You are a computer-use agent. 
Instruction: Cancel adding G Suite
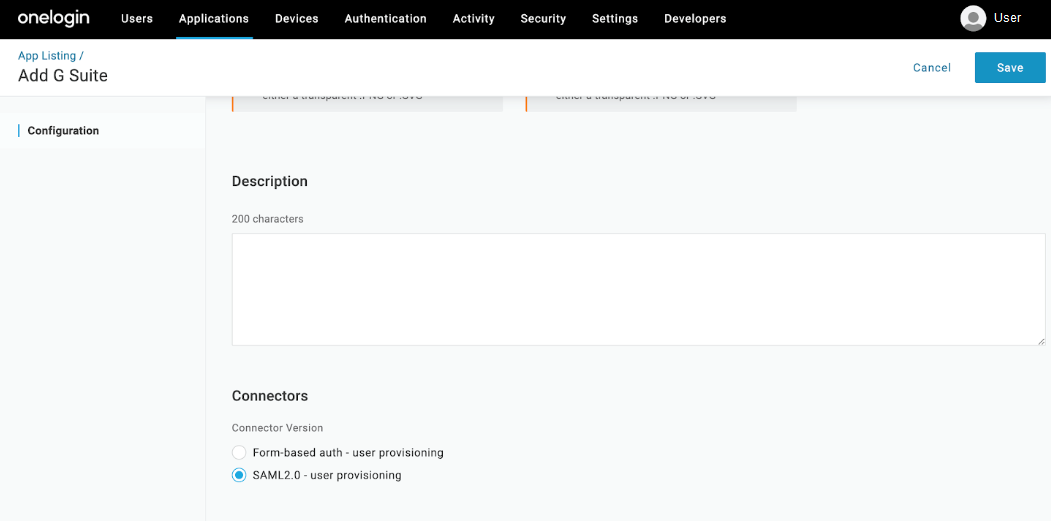(x=932, y=68)
